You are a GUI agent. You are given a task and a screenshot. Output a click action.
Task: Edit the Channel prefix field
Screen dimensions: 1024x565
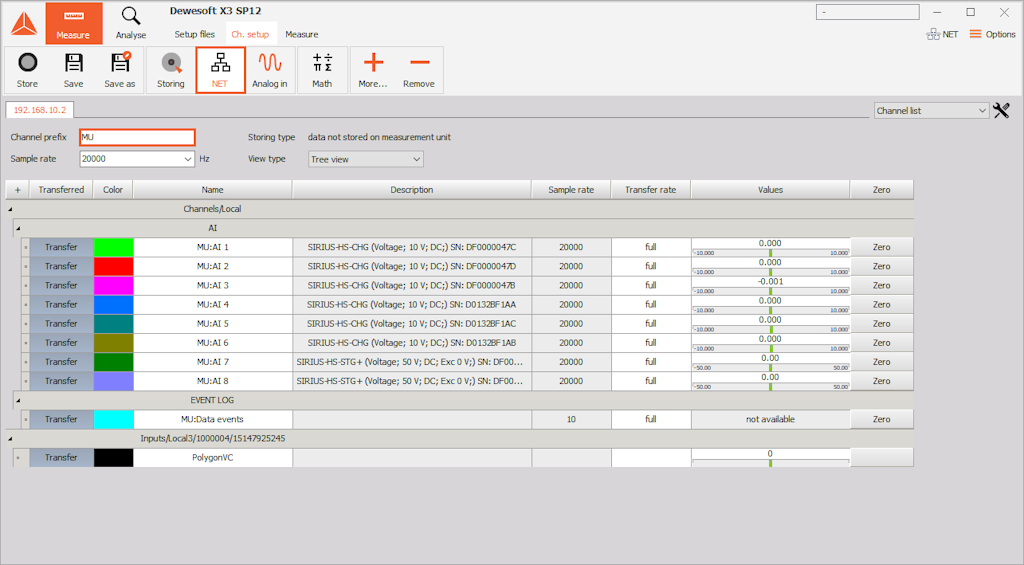(137, 137)
